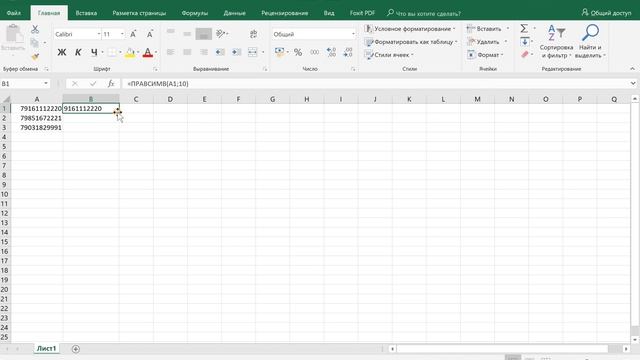The height and width of the screenshot is (360, 640).
Task: Toggle bold Ж formatting
Action: click(x=62, y=52)
